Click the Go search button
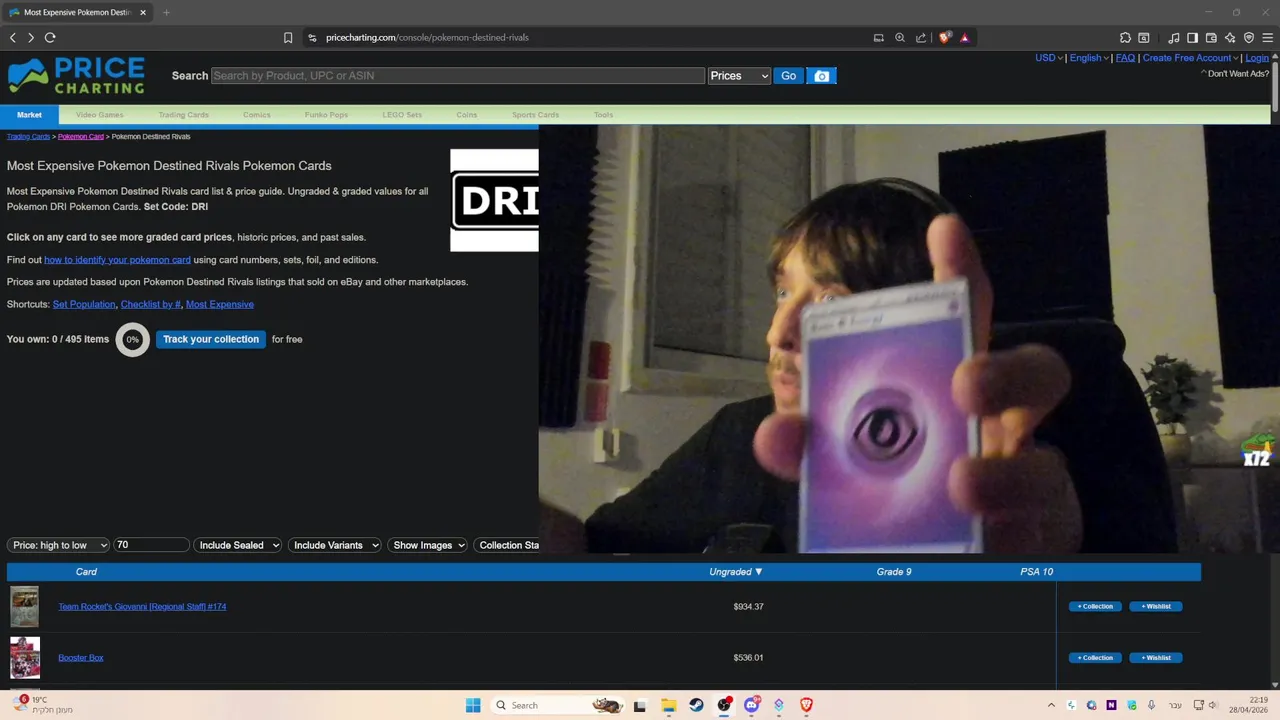1280x720 pixels. (788, 76)
